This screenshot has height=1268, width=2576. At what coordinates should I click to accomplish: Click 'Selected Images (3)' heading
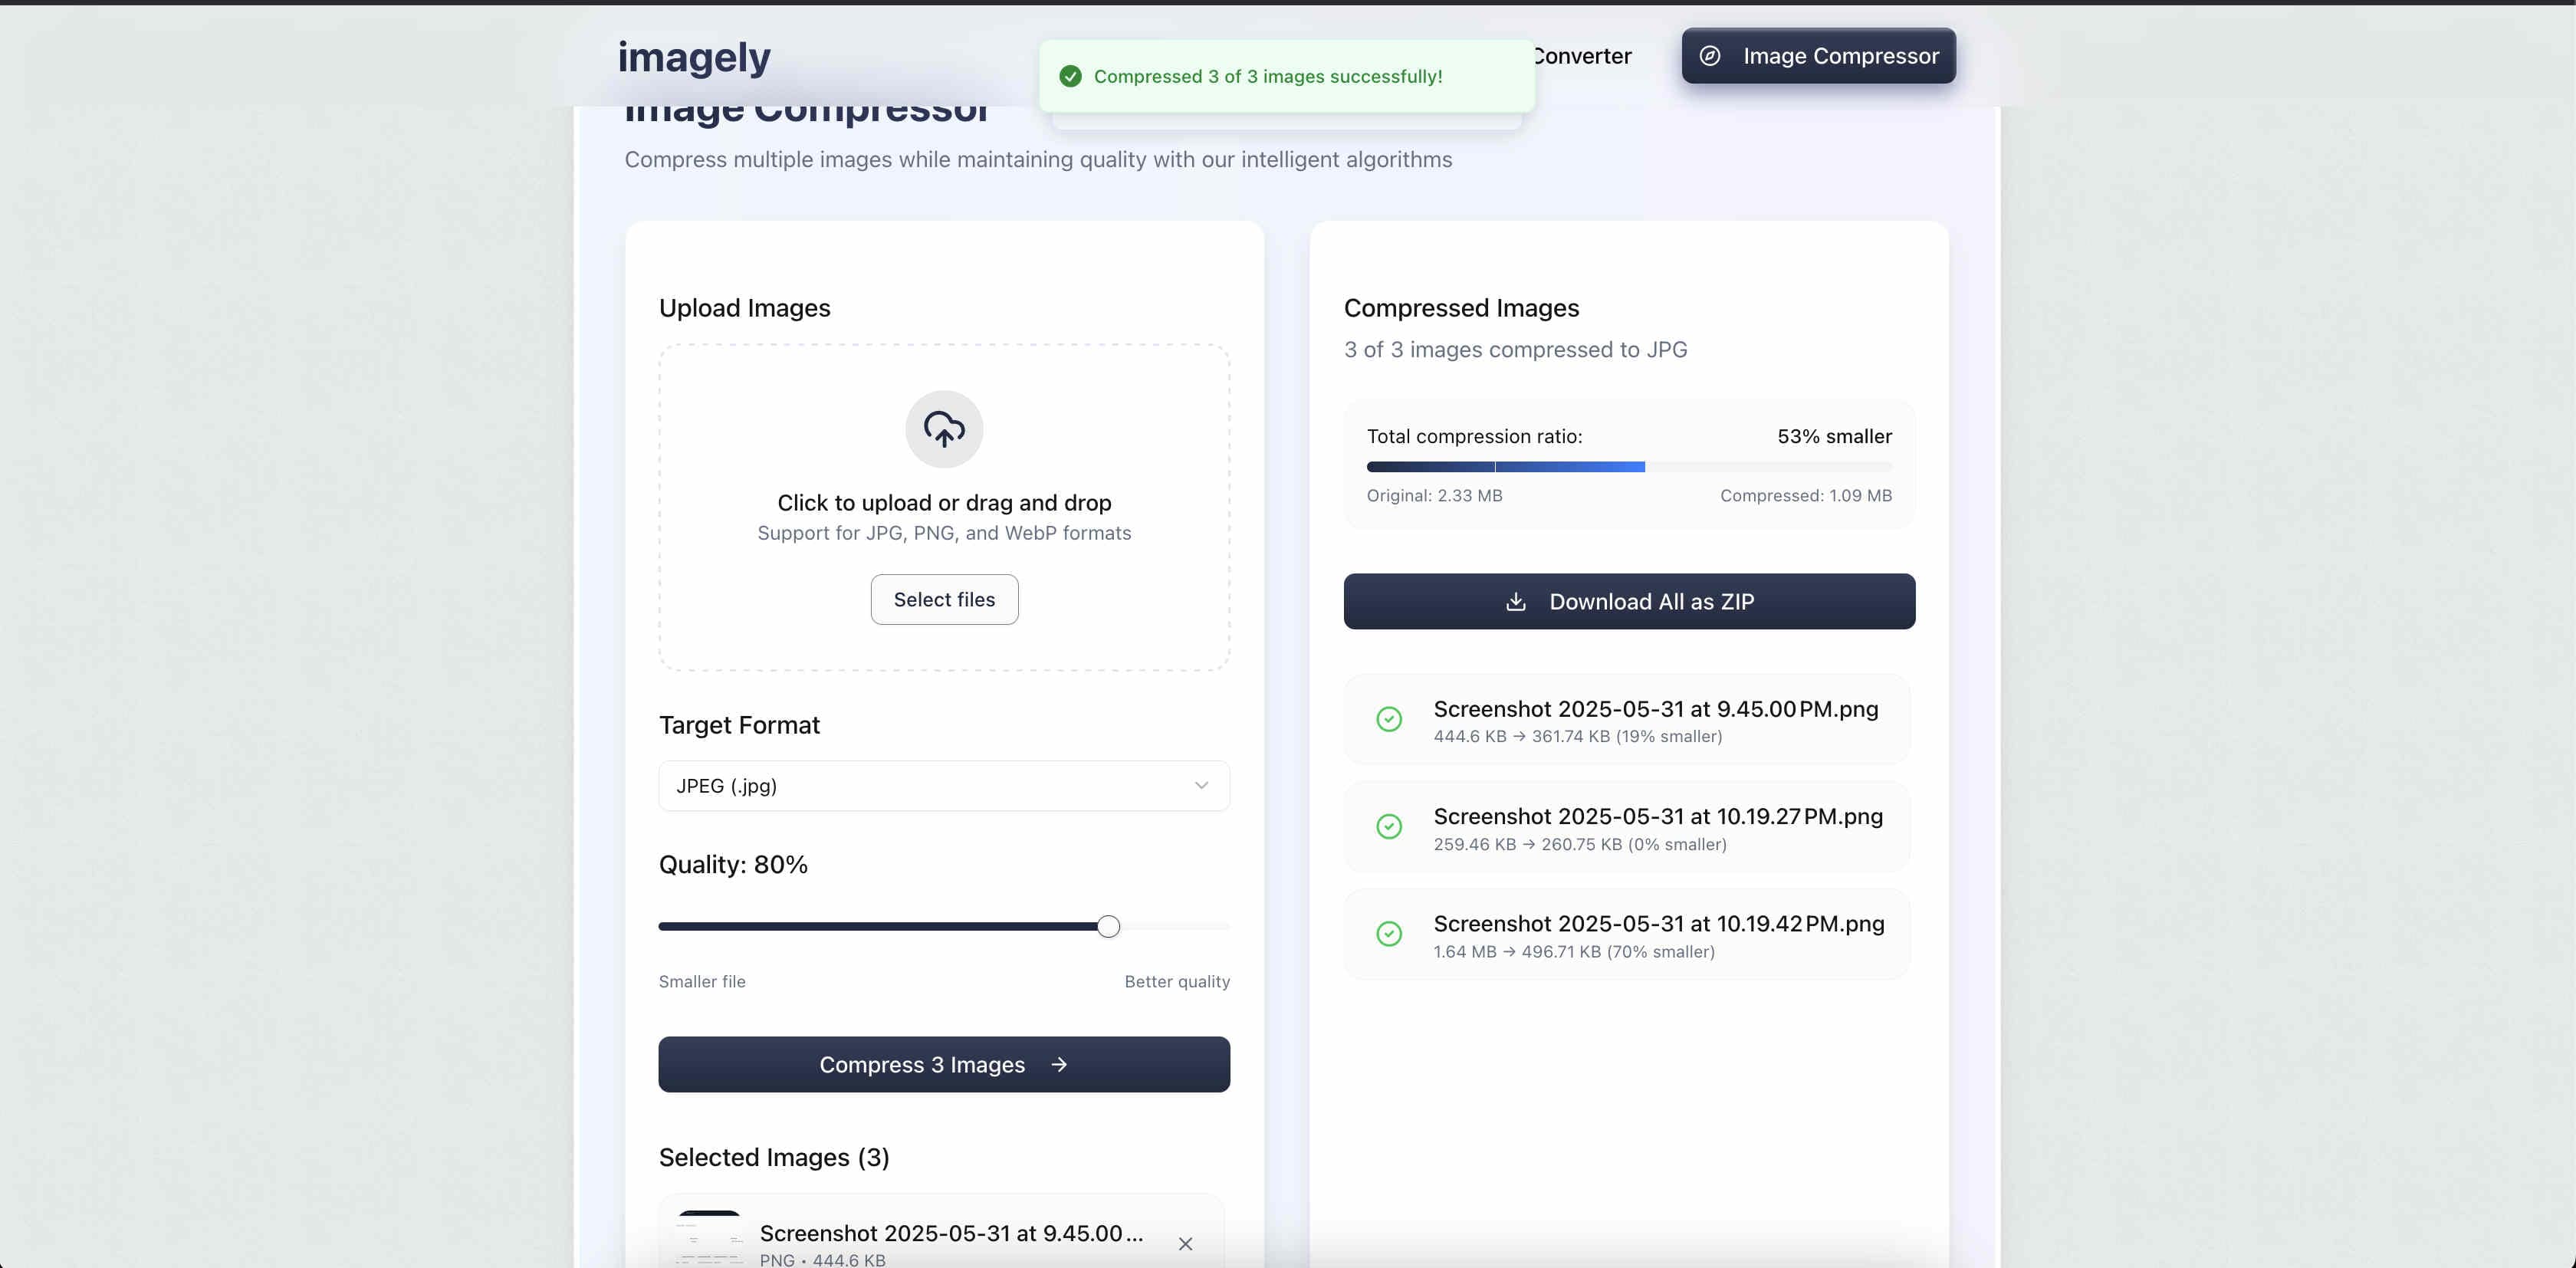(774, 1158)
